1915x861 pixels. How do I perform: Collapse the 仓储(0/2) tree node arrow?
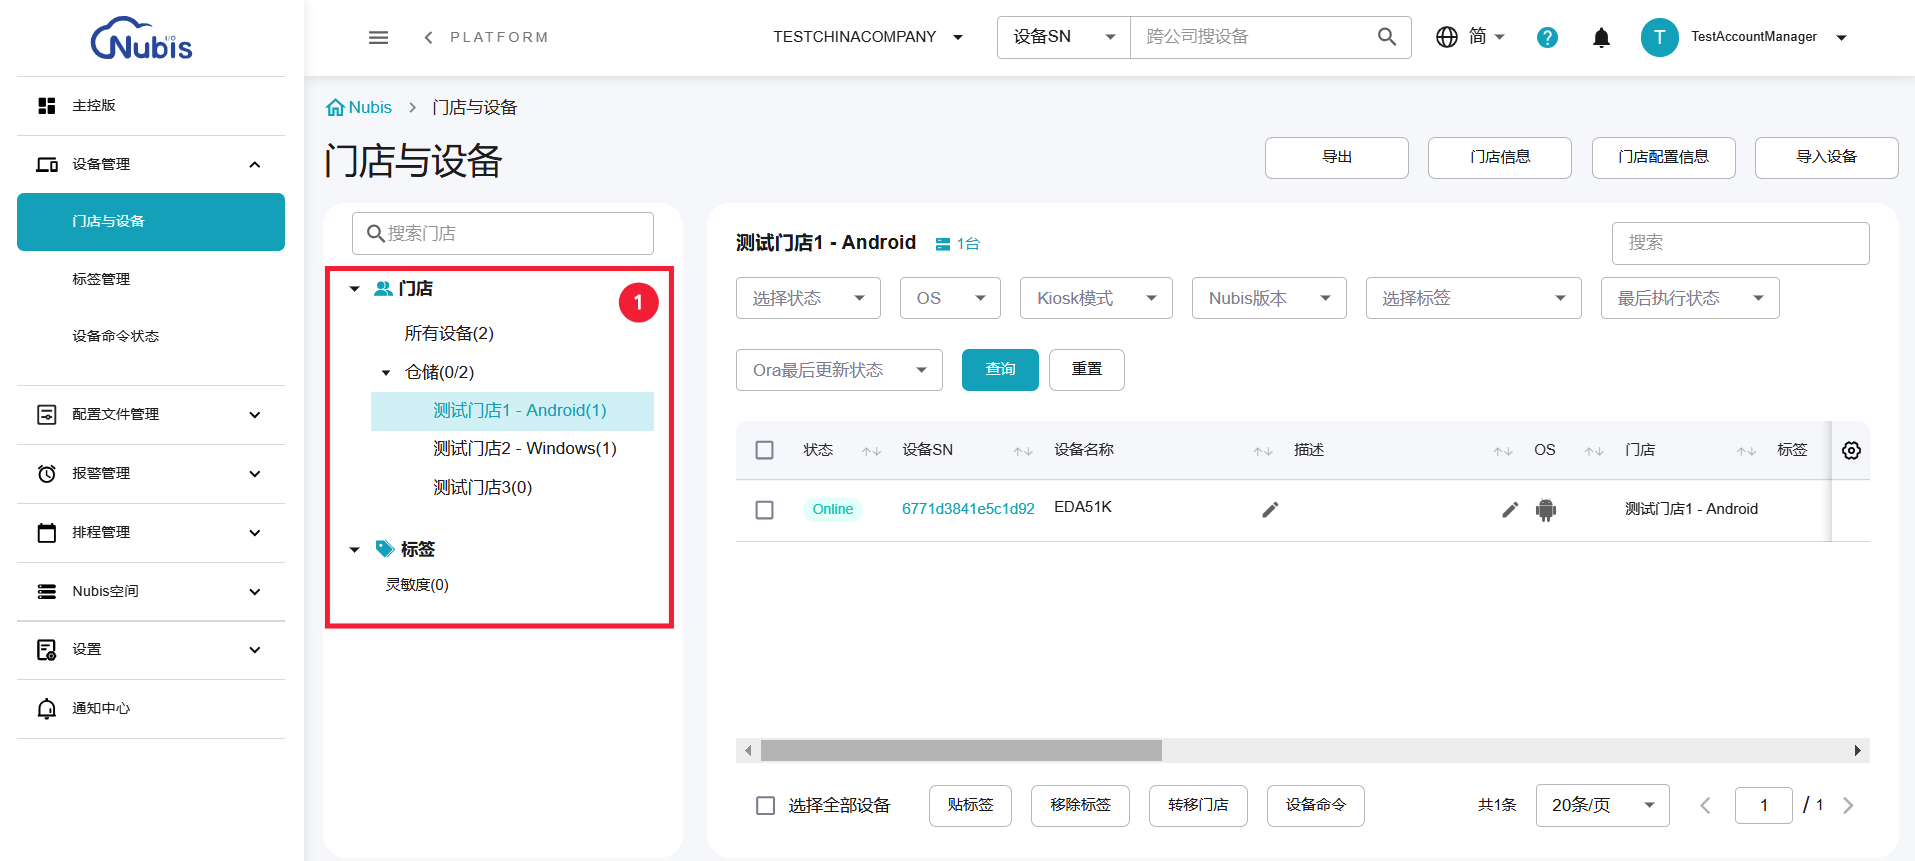coord(386,373)
